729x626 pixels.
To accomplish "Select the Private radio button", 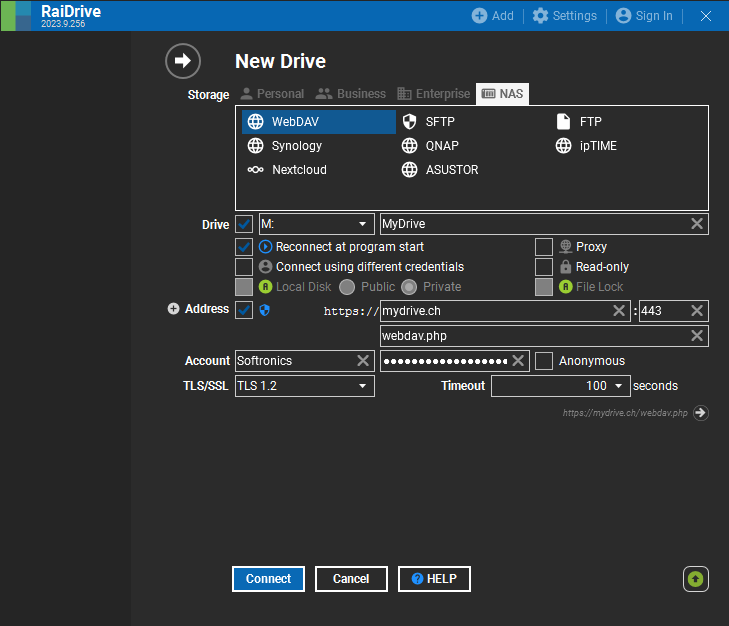I will [x=409, y=287].
